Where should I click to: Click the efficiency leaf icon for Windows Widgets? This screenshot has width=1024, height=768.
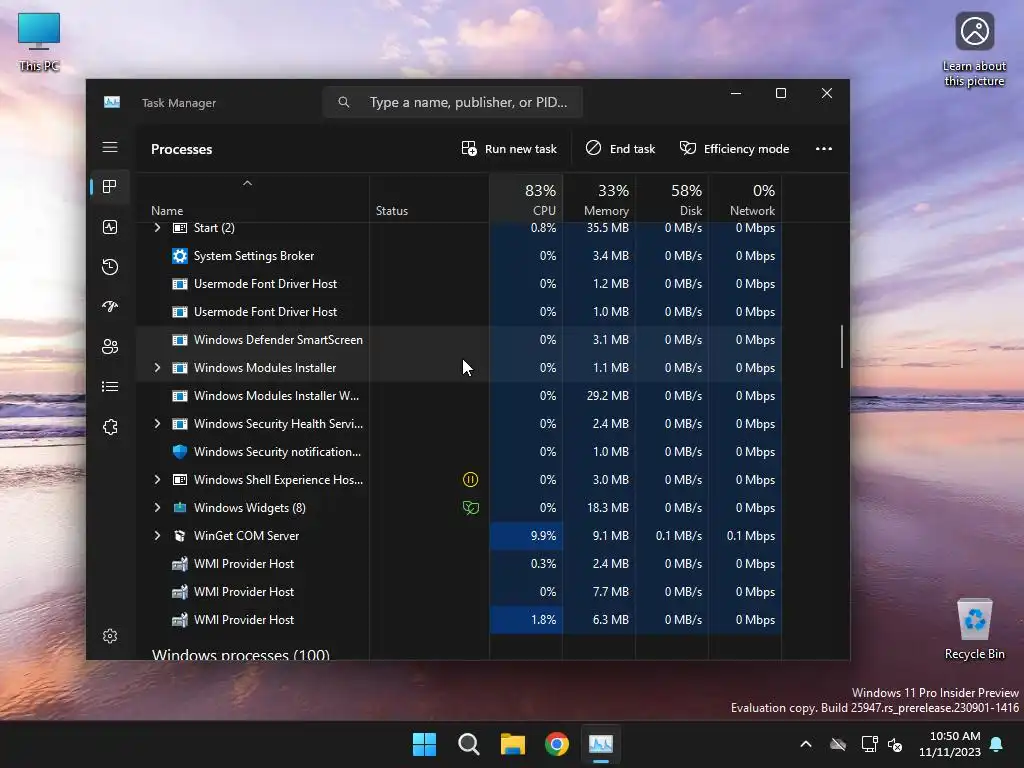(x=470, y=507)
